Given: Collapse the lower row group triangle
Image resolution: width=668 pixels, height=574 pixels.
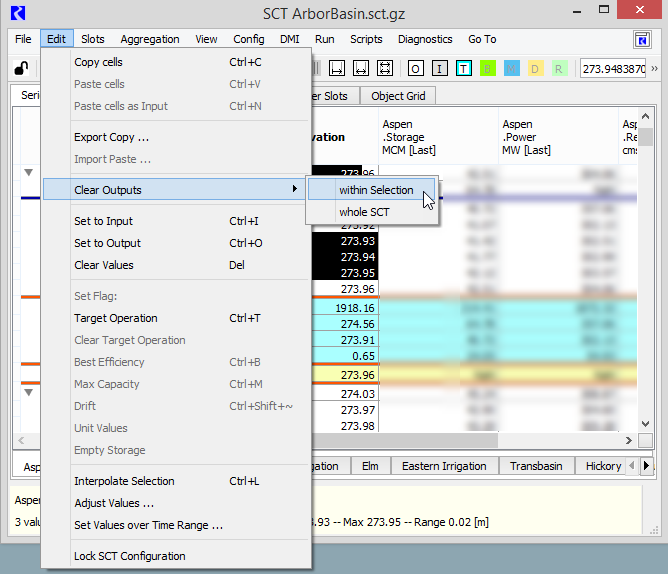Looking at the screenshot, I should [28, 392].
